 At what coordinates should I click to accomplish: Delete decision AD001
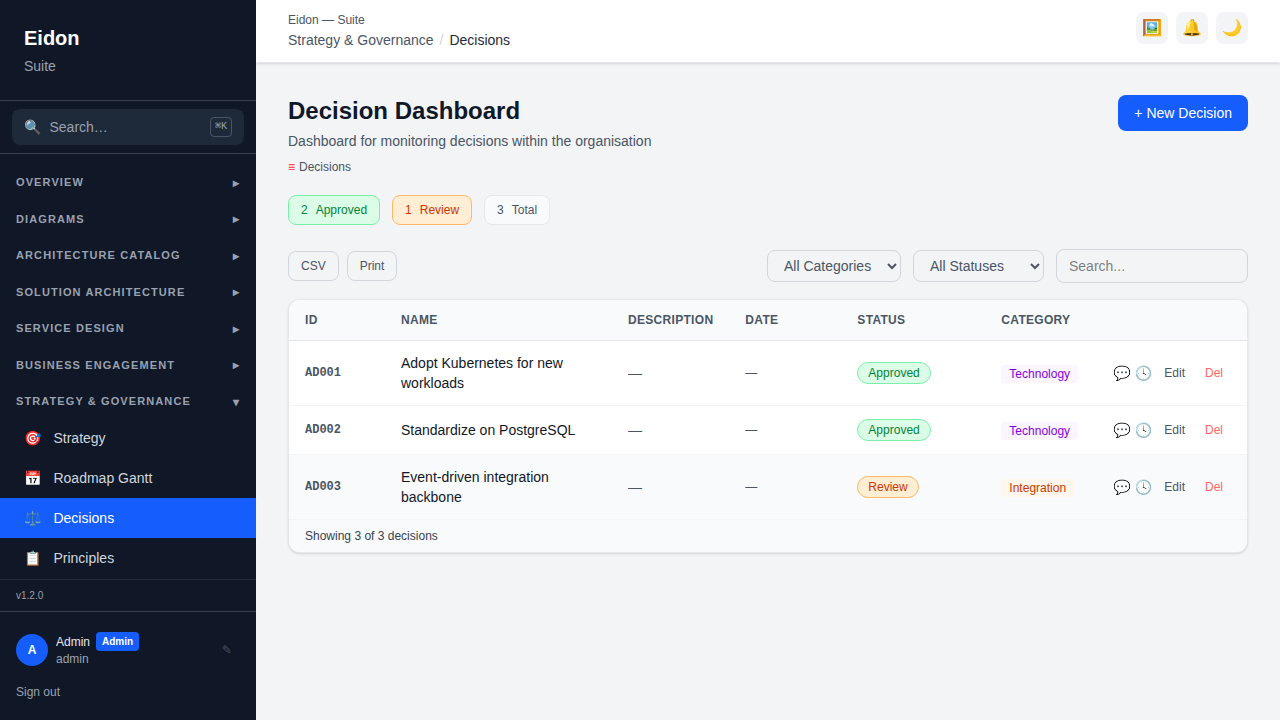click(1214, 373)
